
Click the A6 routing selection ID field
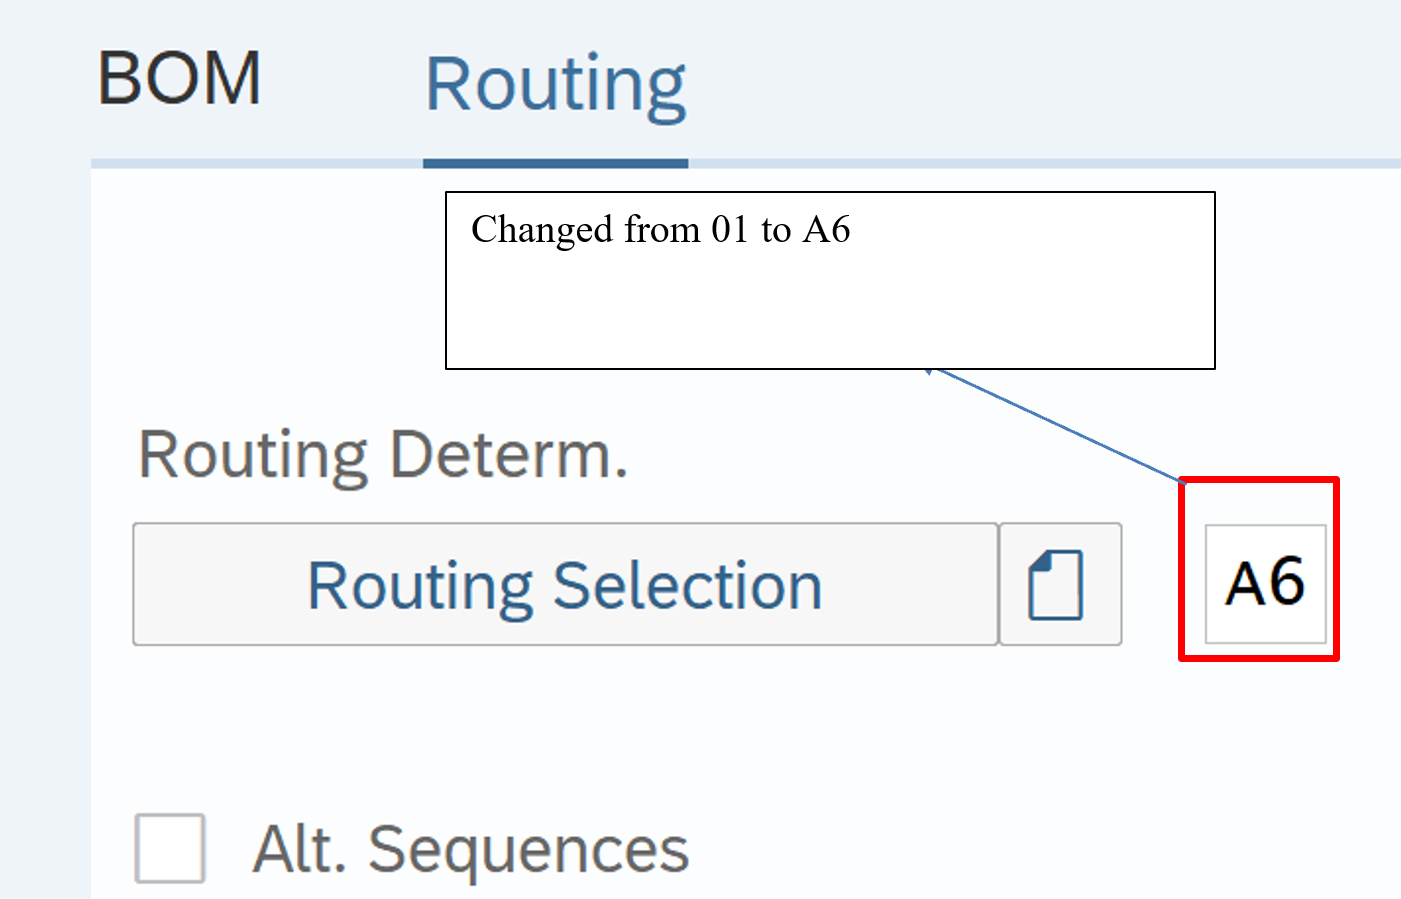tap(1265, 584)
